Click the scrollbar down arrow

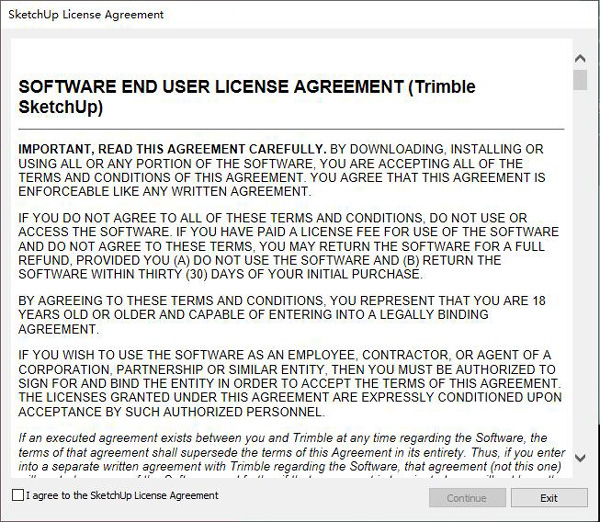coord(580,458)
